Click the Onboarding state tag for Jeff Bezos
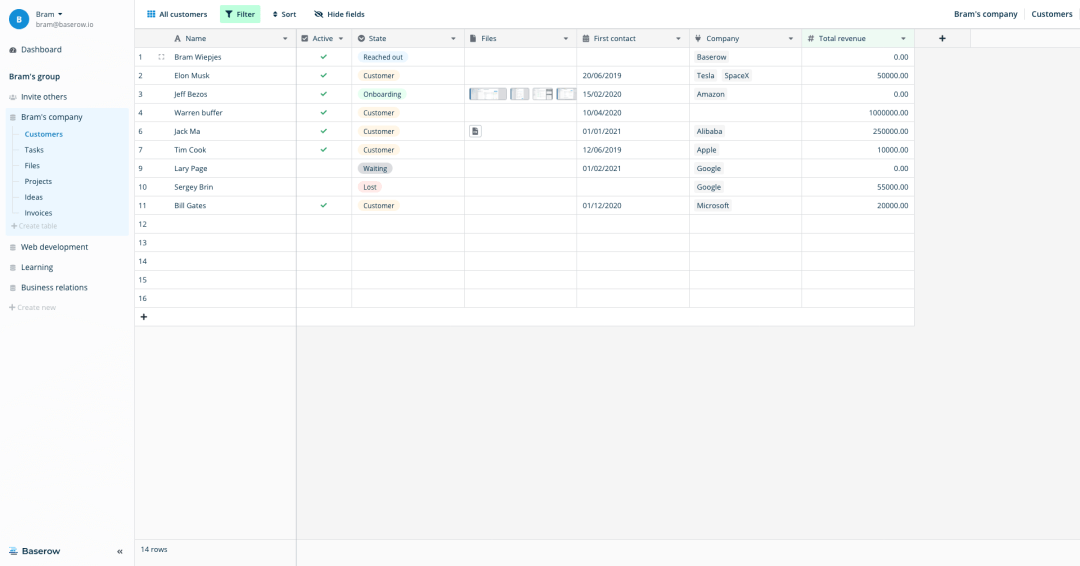The height and width of the screenshot is (566, 1080). tap(382, 94)
